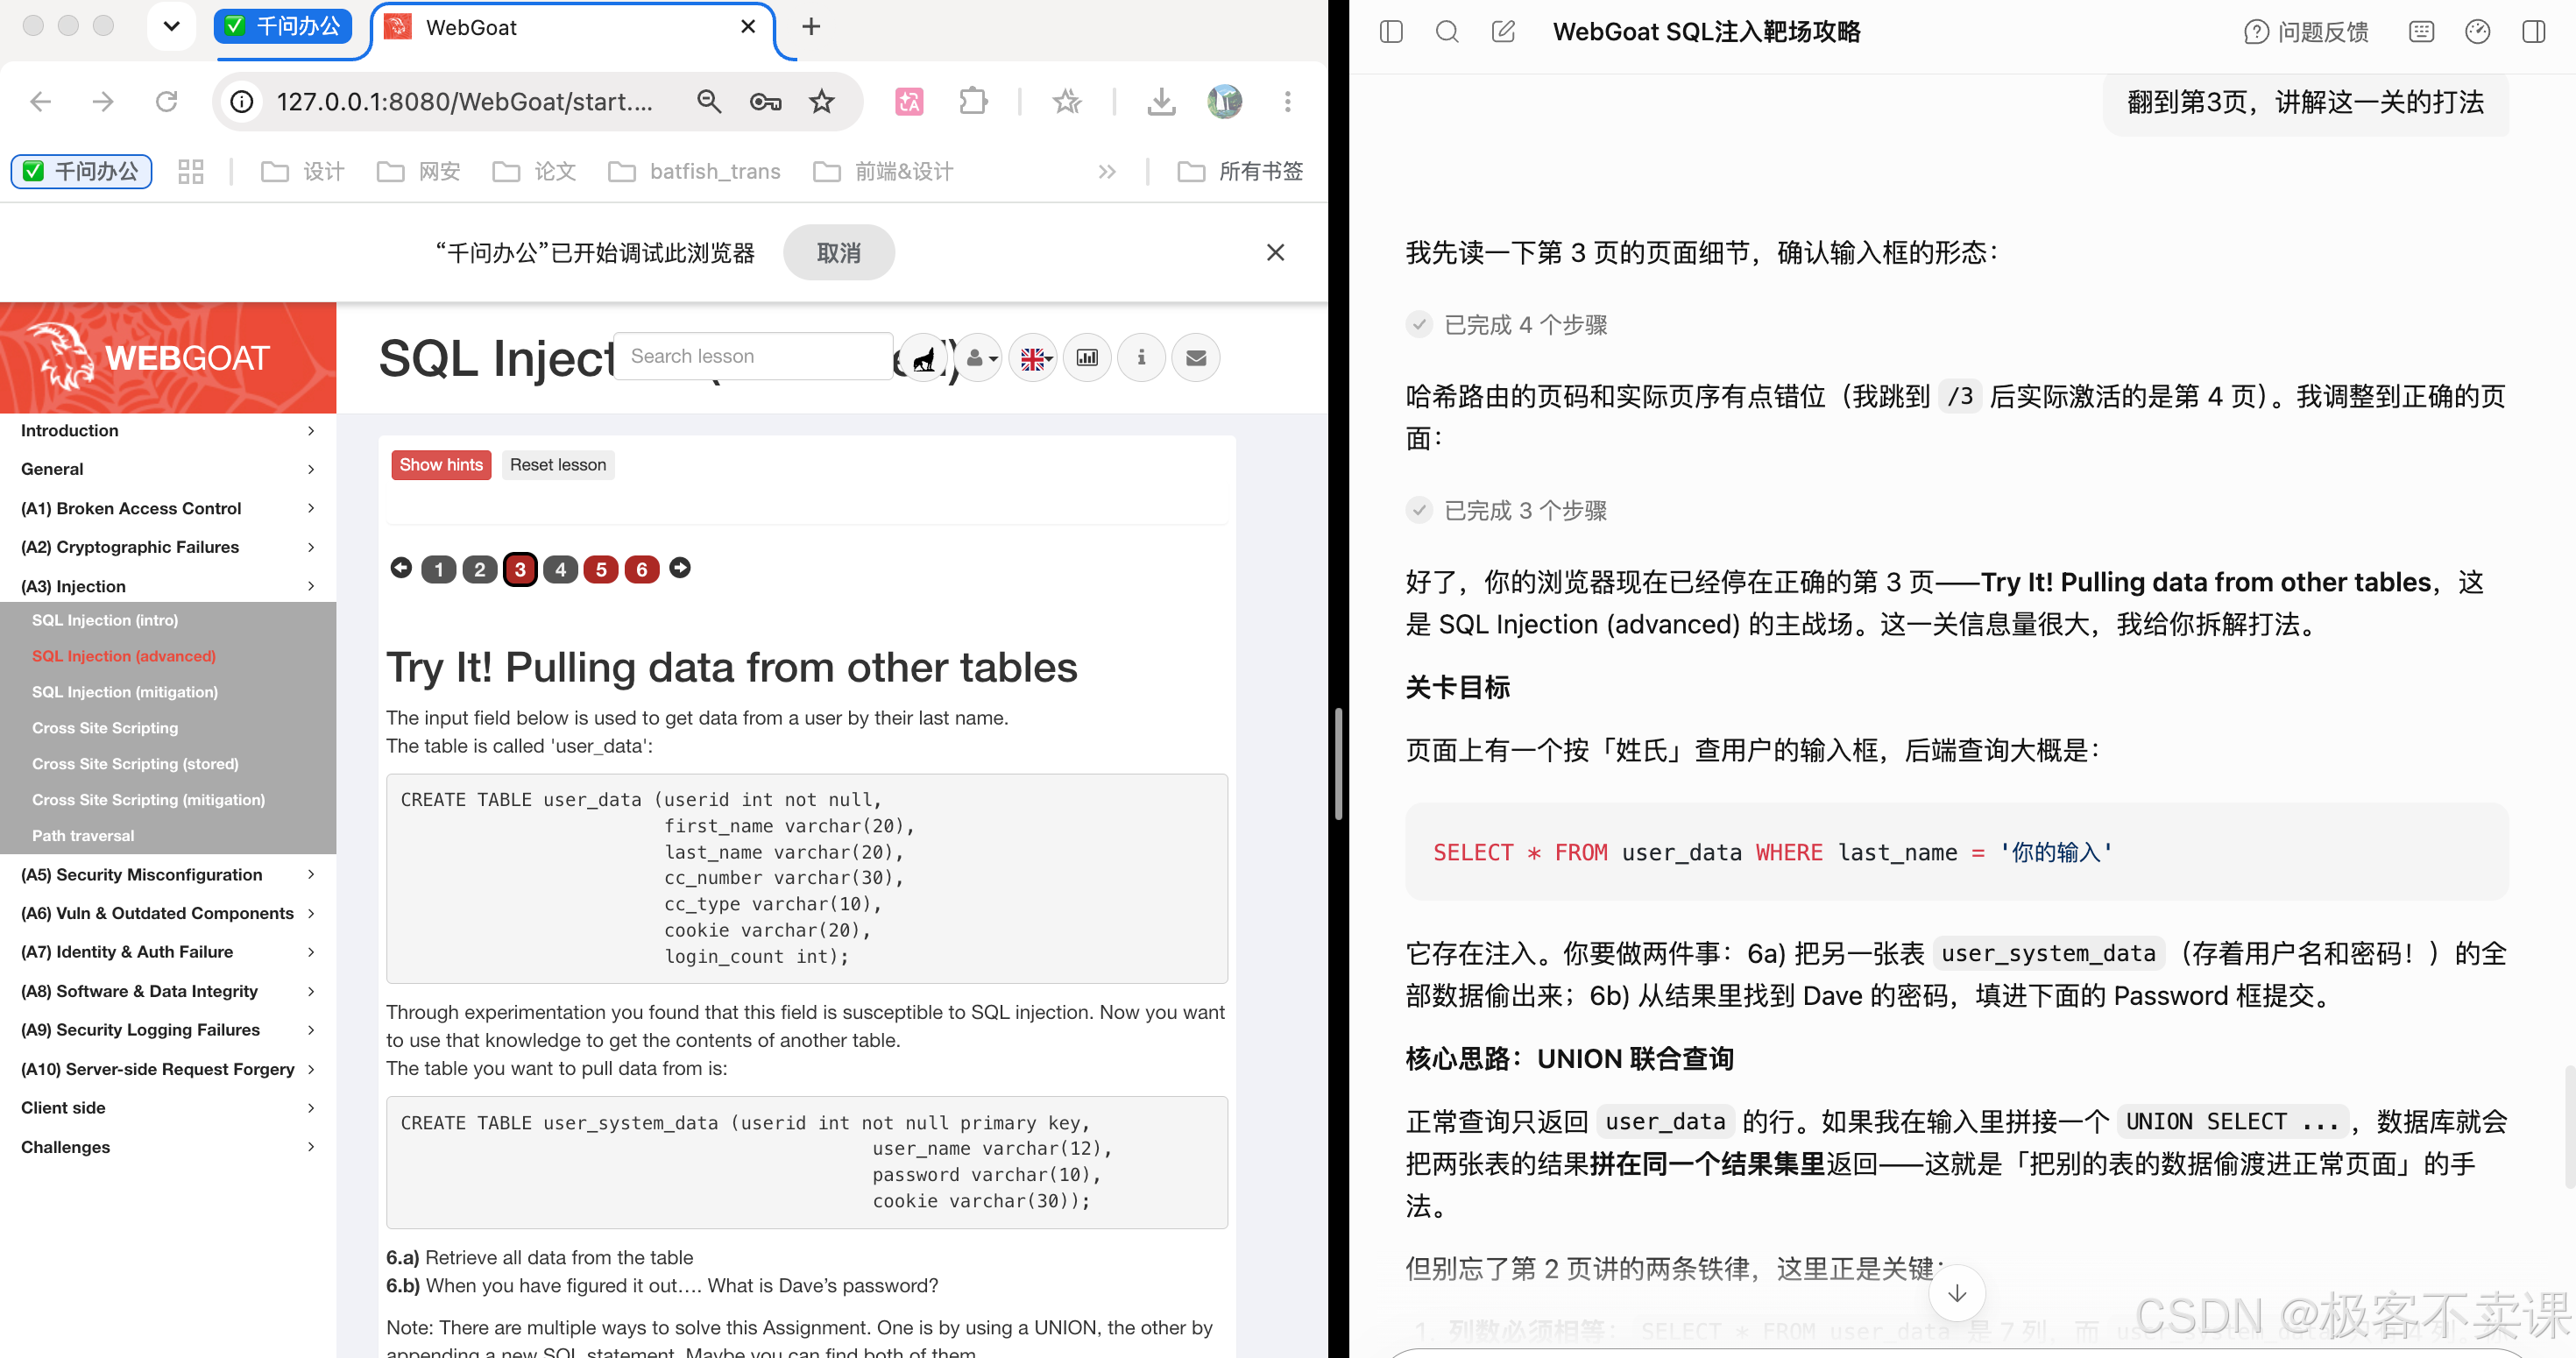The height and width of the screenshot is (1358, 2576).
Task: Open the apps grid in bookmarks bar
Action: (x=190, y=172)
